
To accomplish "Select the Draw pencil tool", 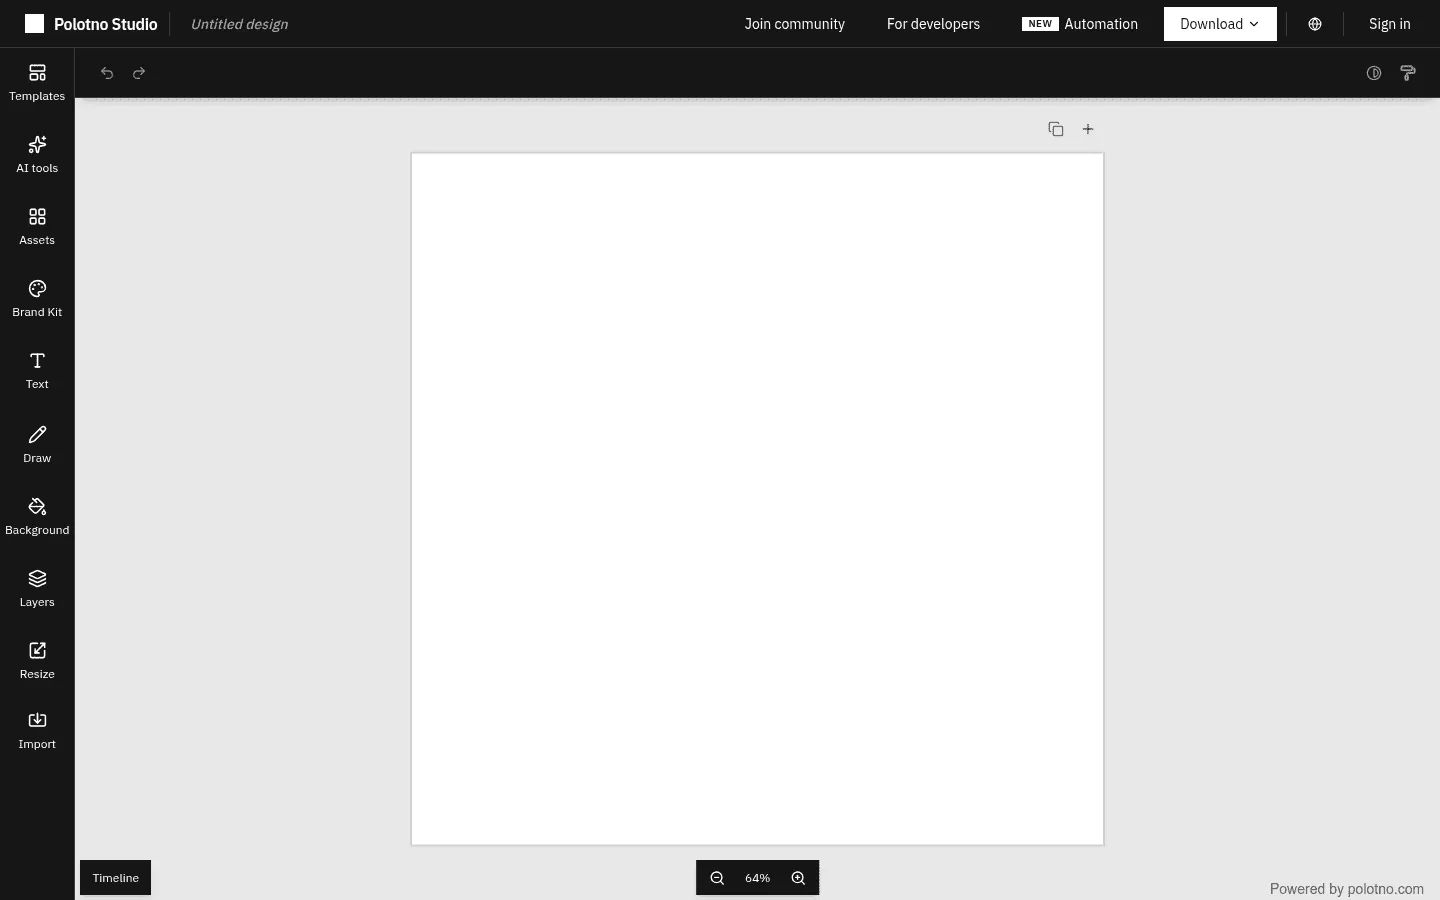I will pos(37,444).
